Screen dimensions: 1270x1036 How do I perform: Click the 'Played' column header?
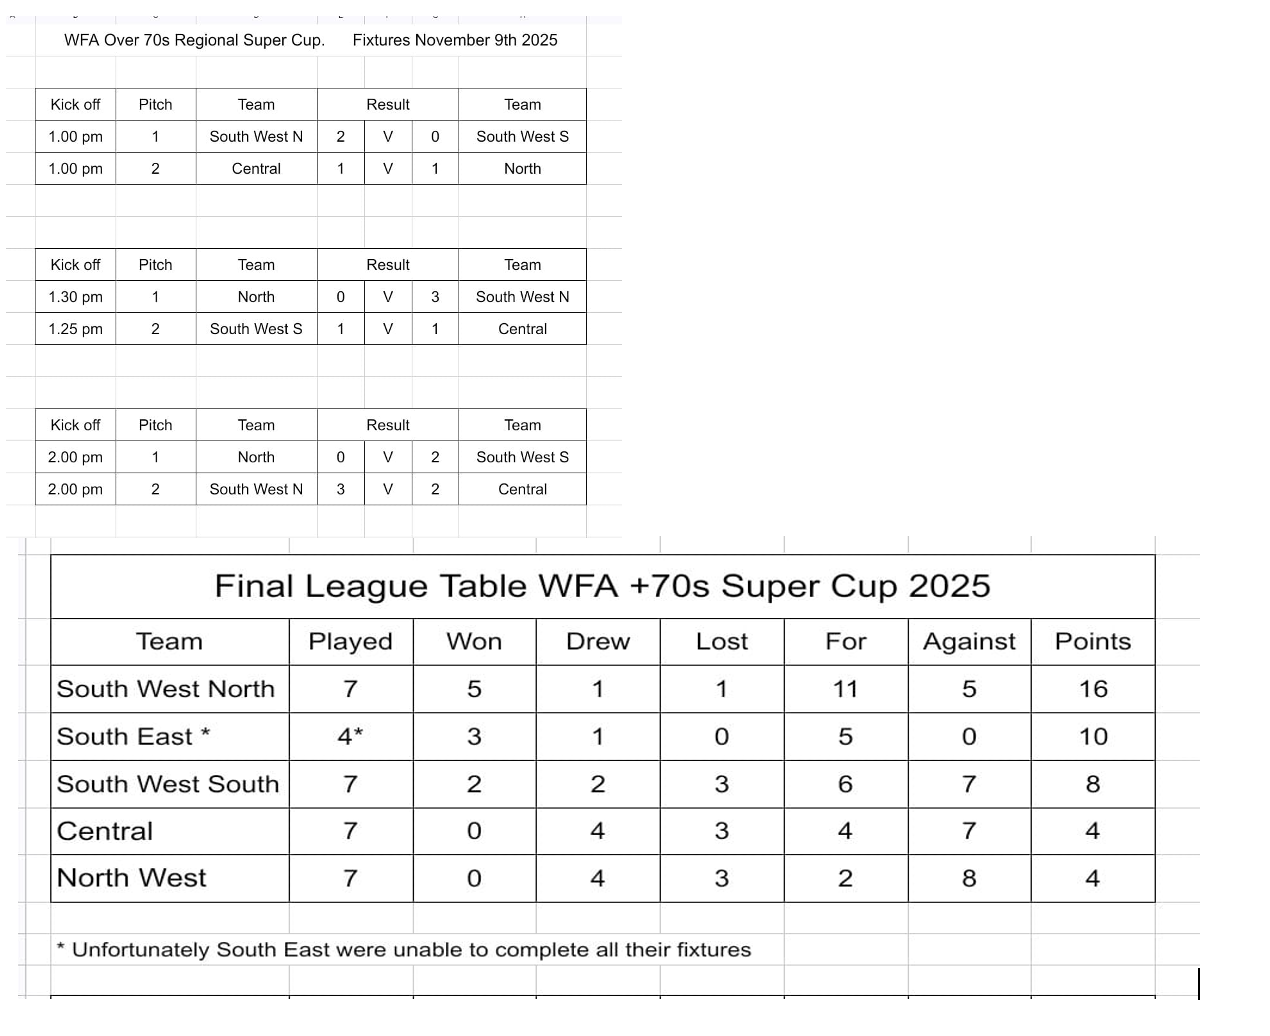coord(350,642)
